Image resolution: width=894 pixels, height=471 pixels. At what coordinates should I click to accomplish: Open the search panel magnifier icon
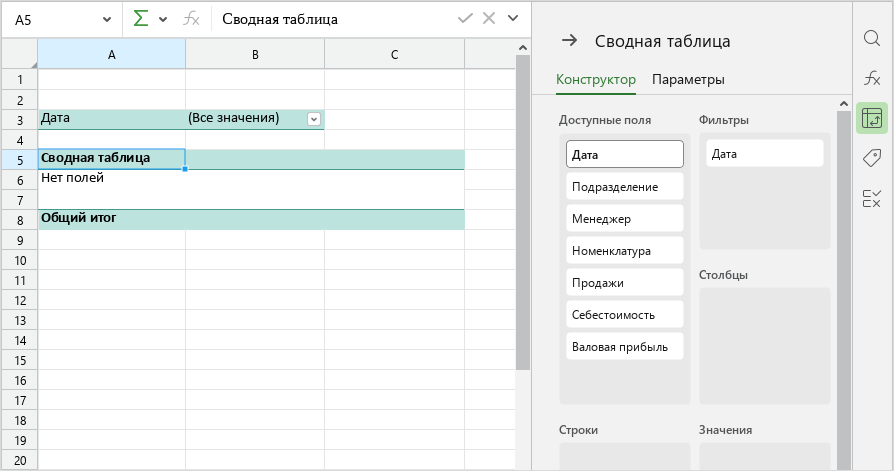click(872, 38)
